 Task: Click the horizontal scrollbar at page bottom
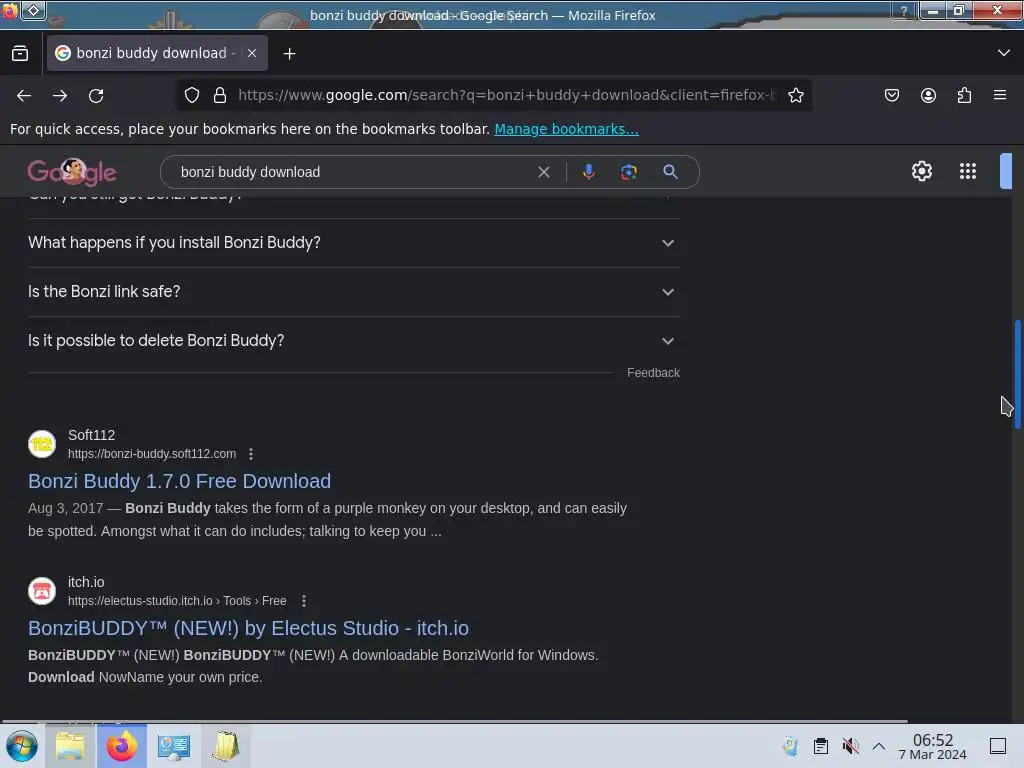coord(455,721)
